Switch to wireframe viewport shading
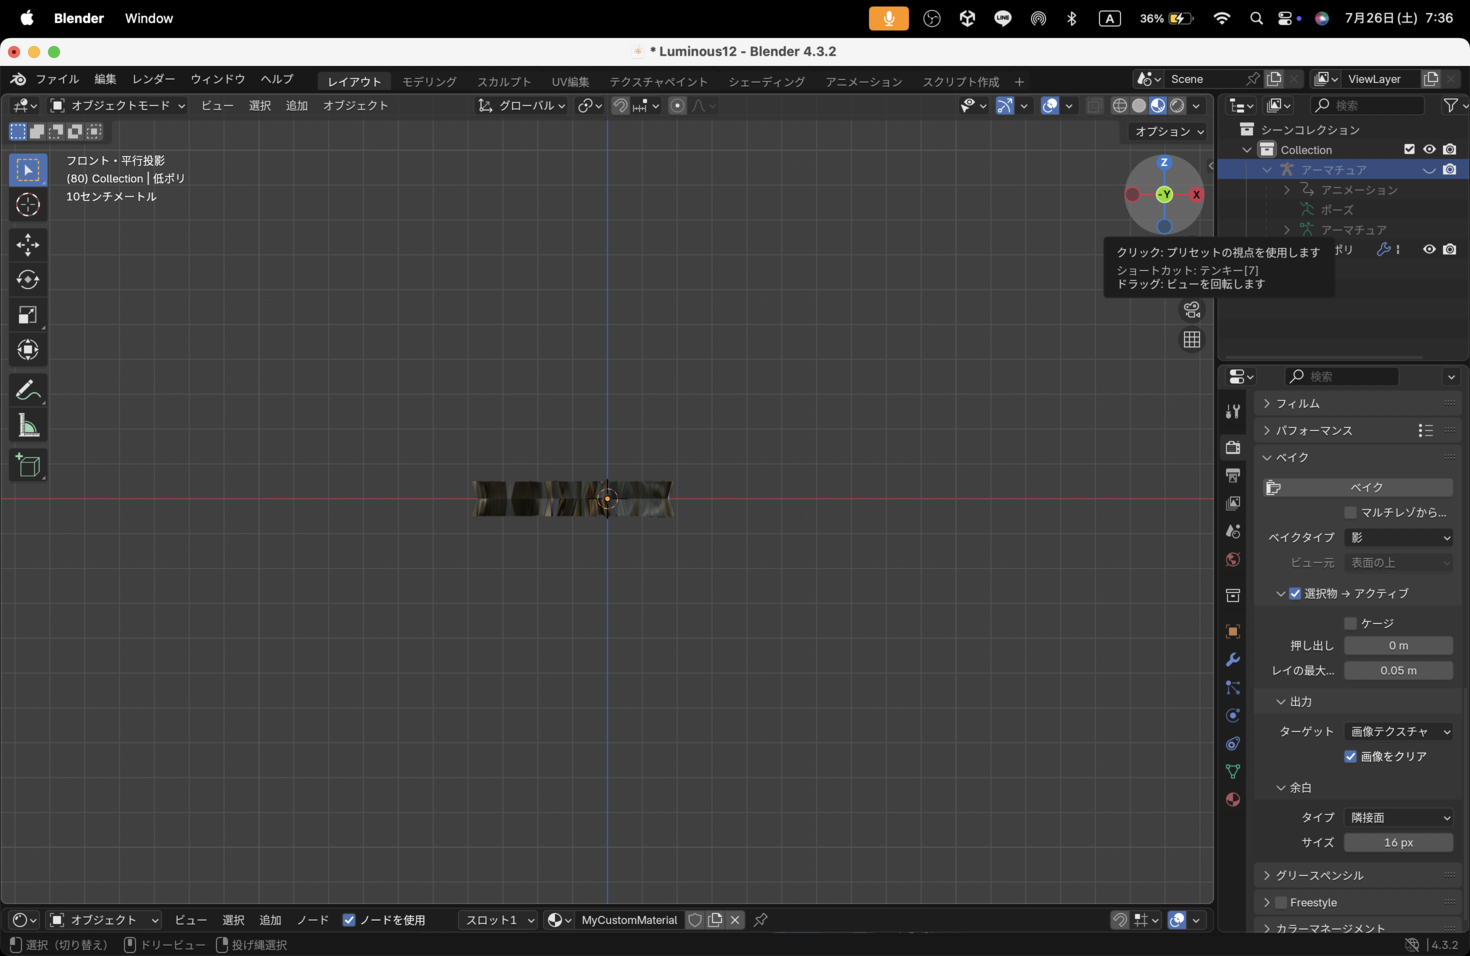Screen dimensions: 1470x956 [1120, 106]
